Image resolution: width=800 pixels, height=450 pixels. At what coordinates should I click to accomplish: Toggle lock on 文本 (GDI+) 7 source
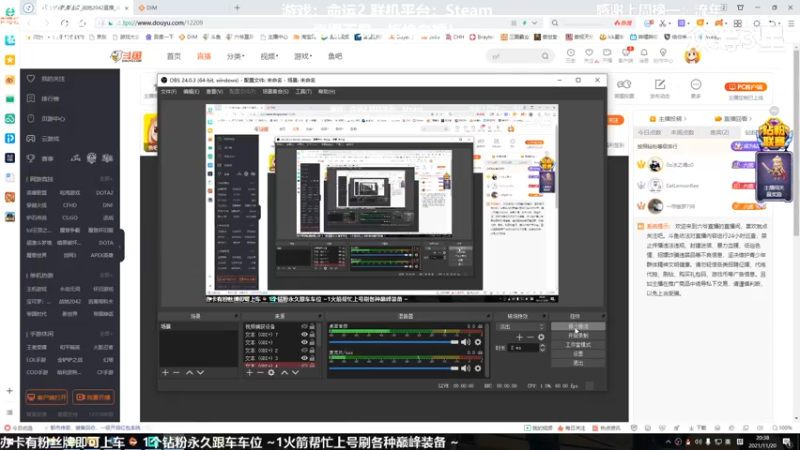(312, 335)
